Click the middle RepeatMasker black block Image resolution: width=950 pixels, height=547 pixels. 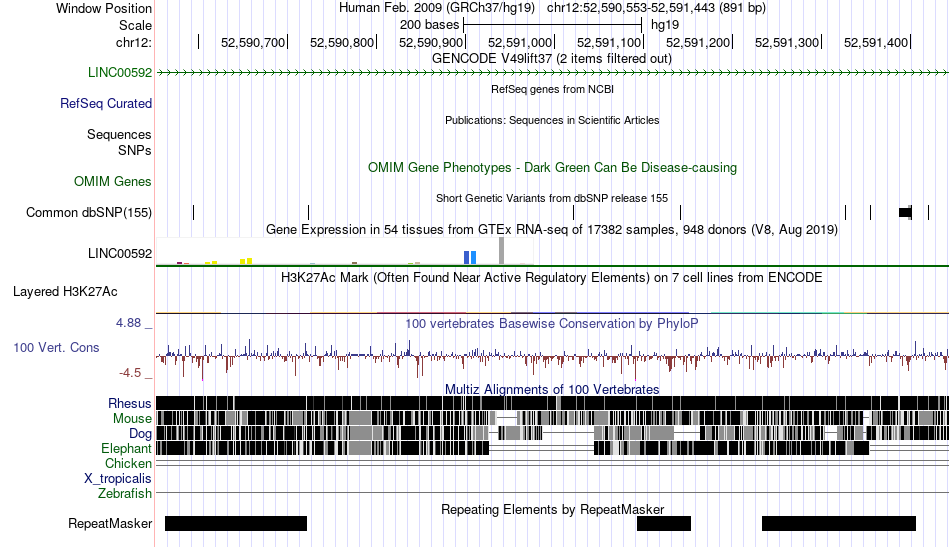pos(664,523)
